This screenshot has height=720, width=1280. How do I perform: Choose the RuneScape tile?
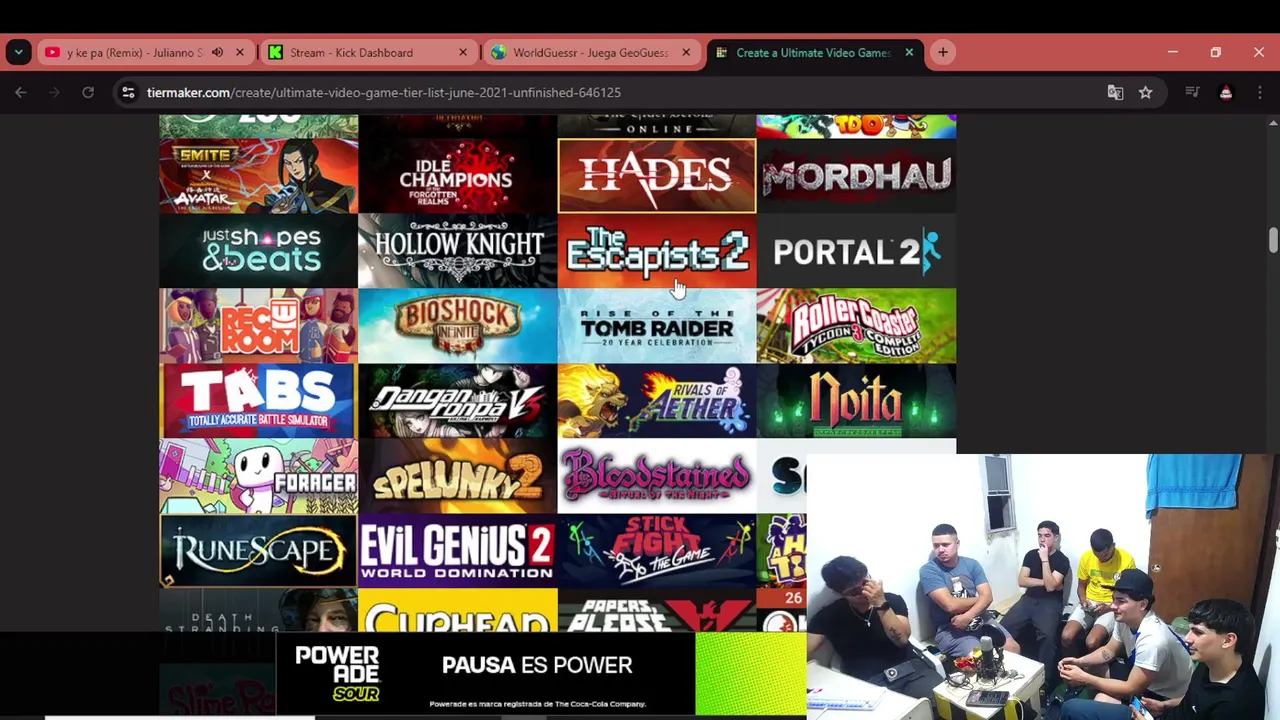pyautogui.click(x=258, y=551)
